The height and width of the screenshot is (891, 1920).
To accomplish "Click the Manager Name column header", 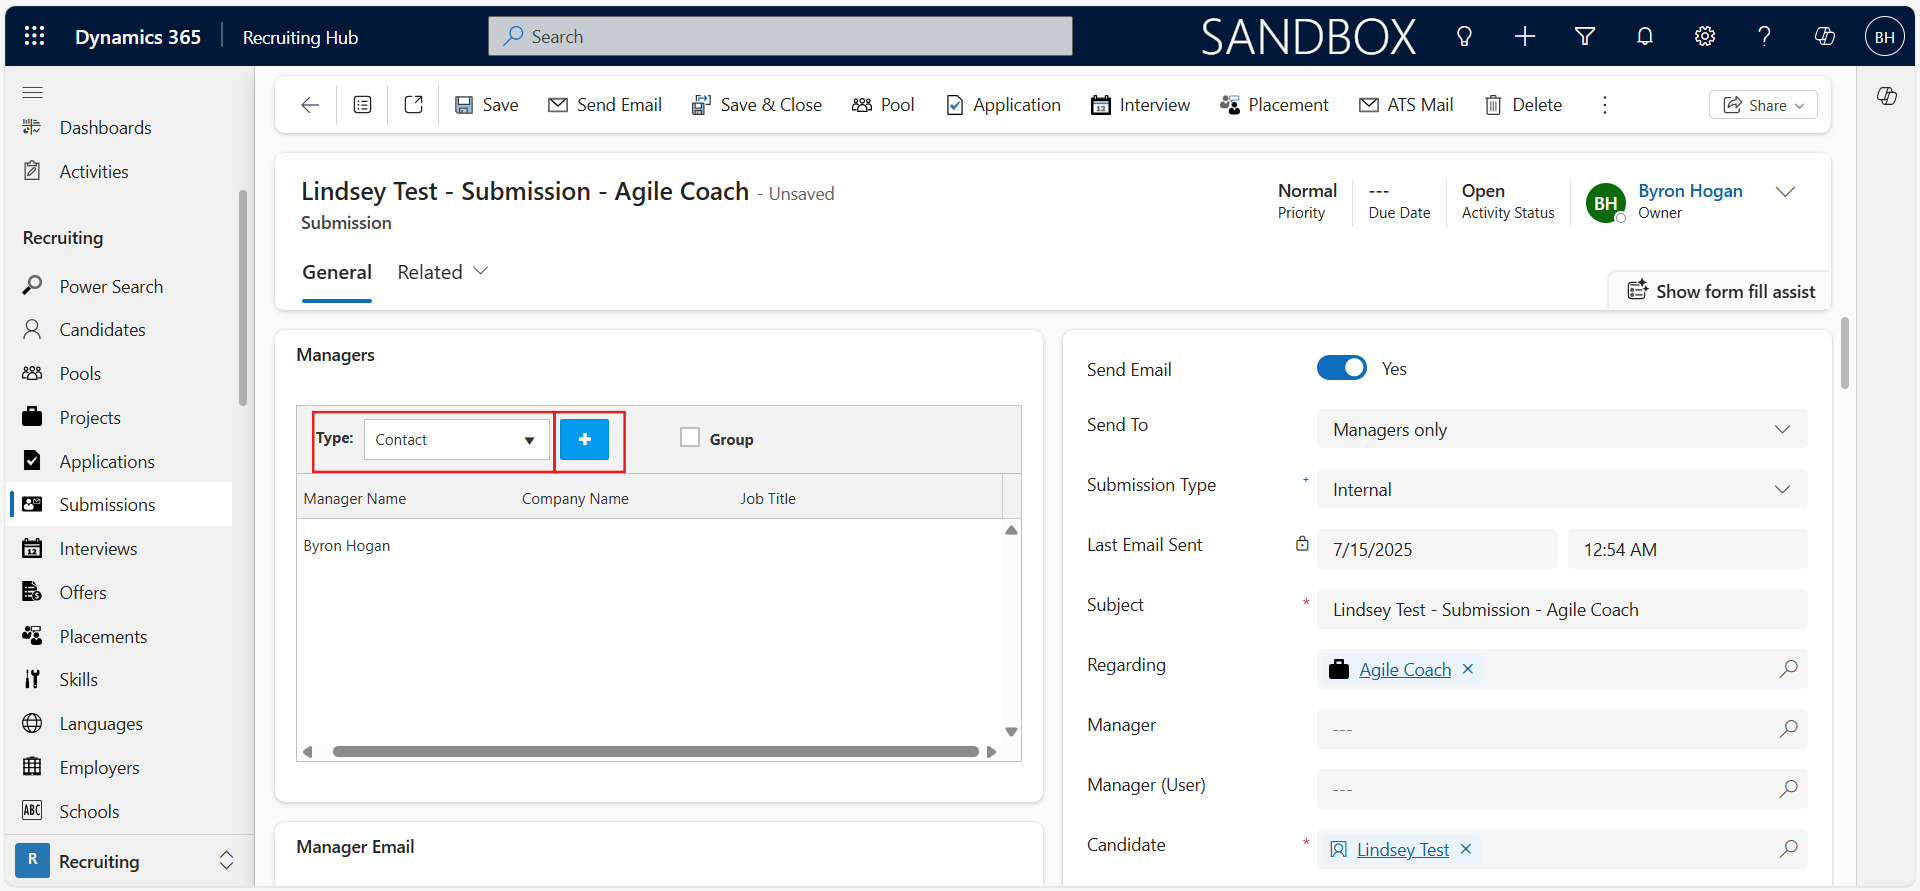I will click(x=355, y=499).
